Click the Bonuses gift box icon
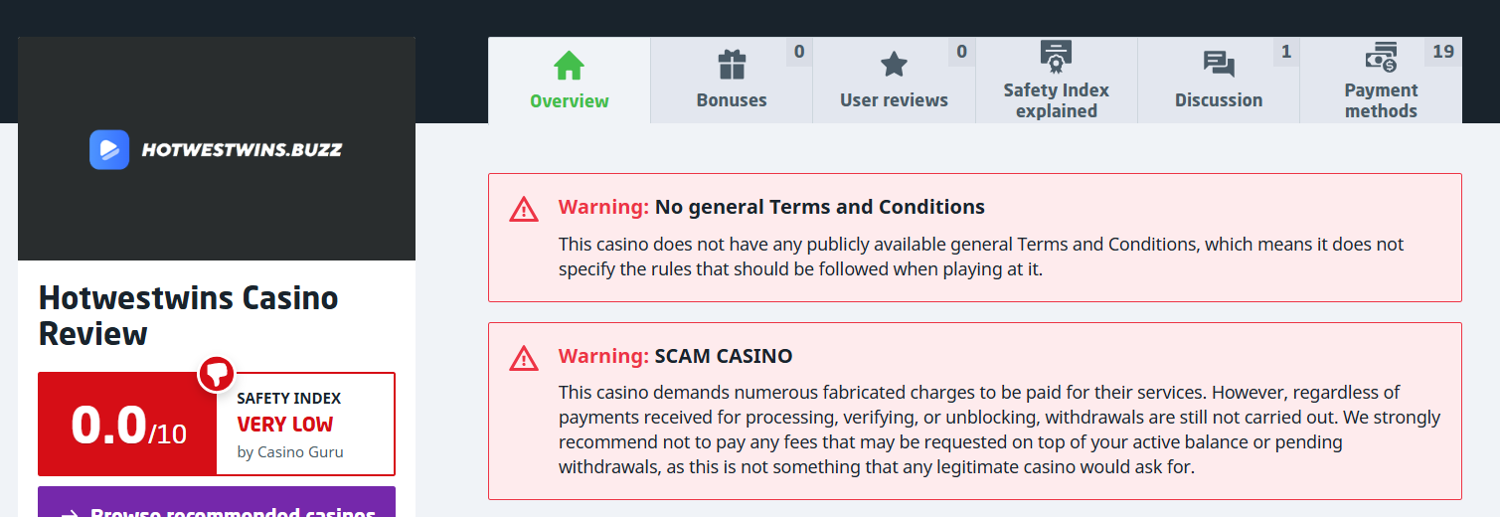The width and height of the screenshot is (1500, 517). click(732, 65)
